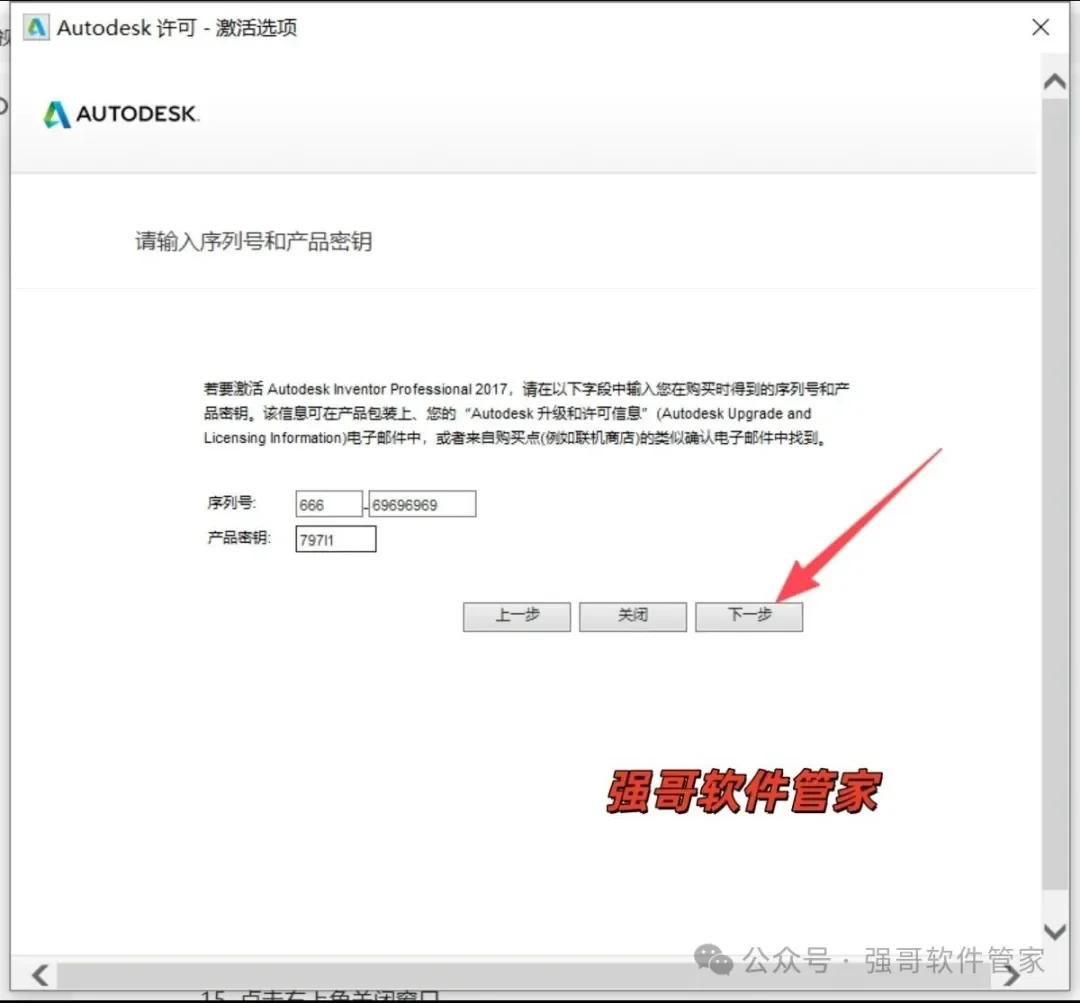Click the 下一步 (Next) button
This screenshot has height=1003, width=1080.
749,616
